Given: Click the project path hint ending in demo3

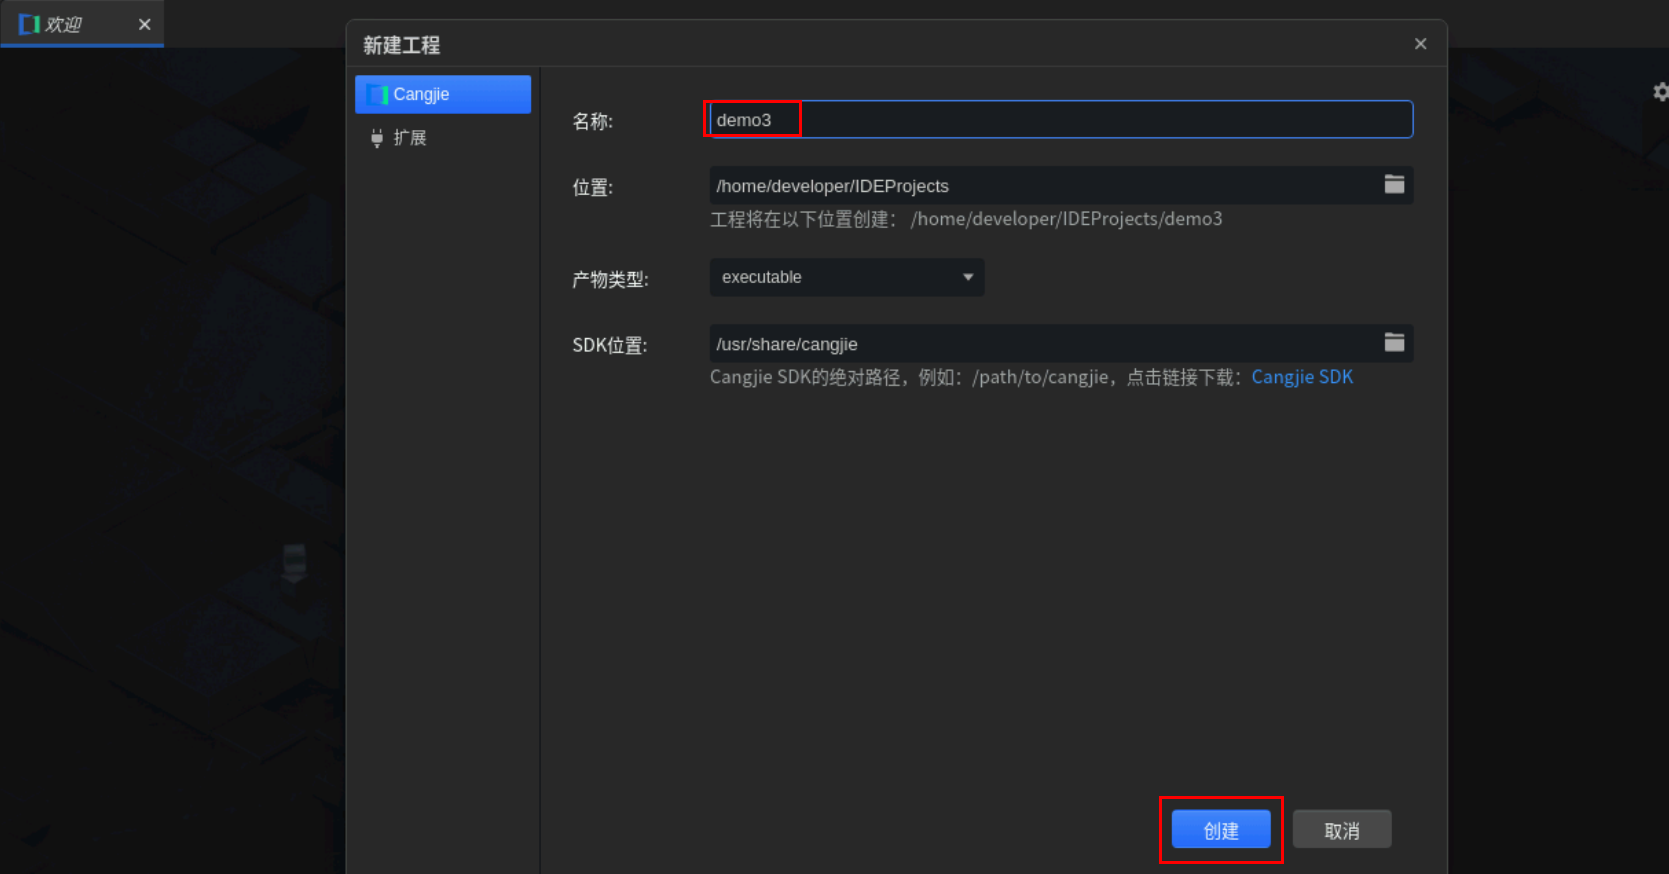Looking at the screenshot, I should [966, 219].
